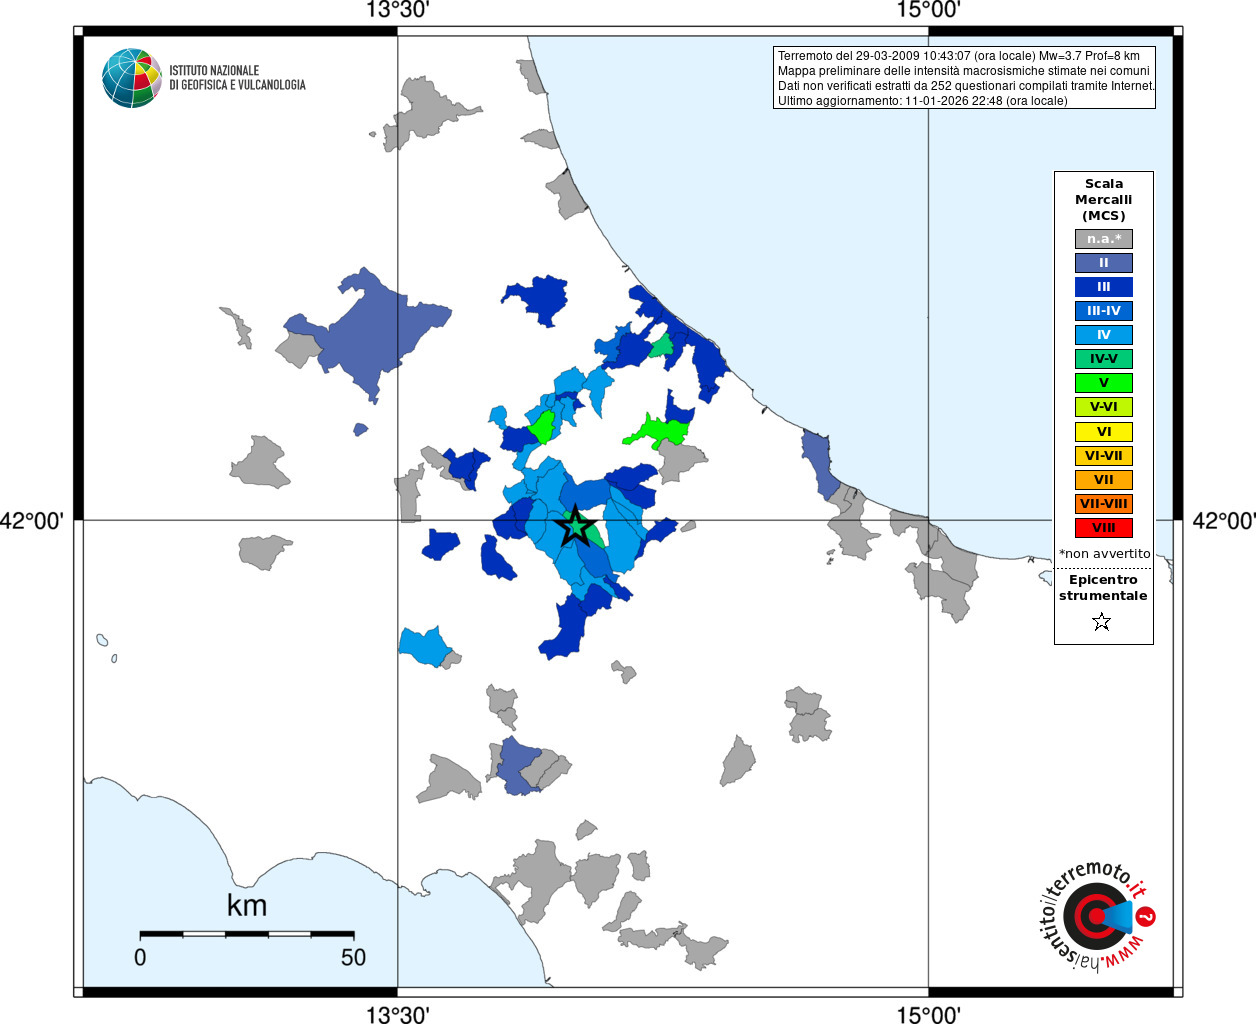Viewport: 1256px width, 1024px height.
Task: Click the '*non avvertito' legend note
Action: (x=1104, y=553)
